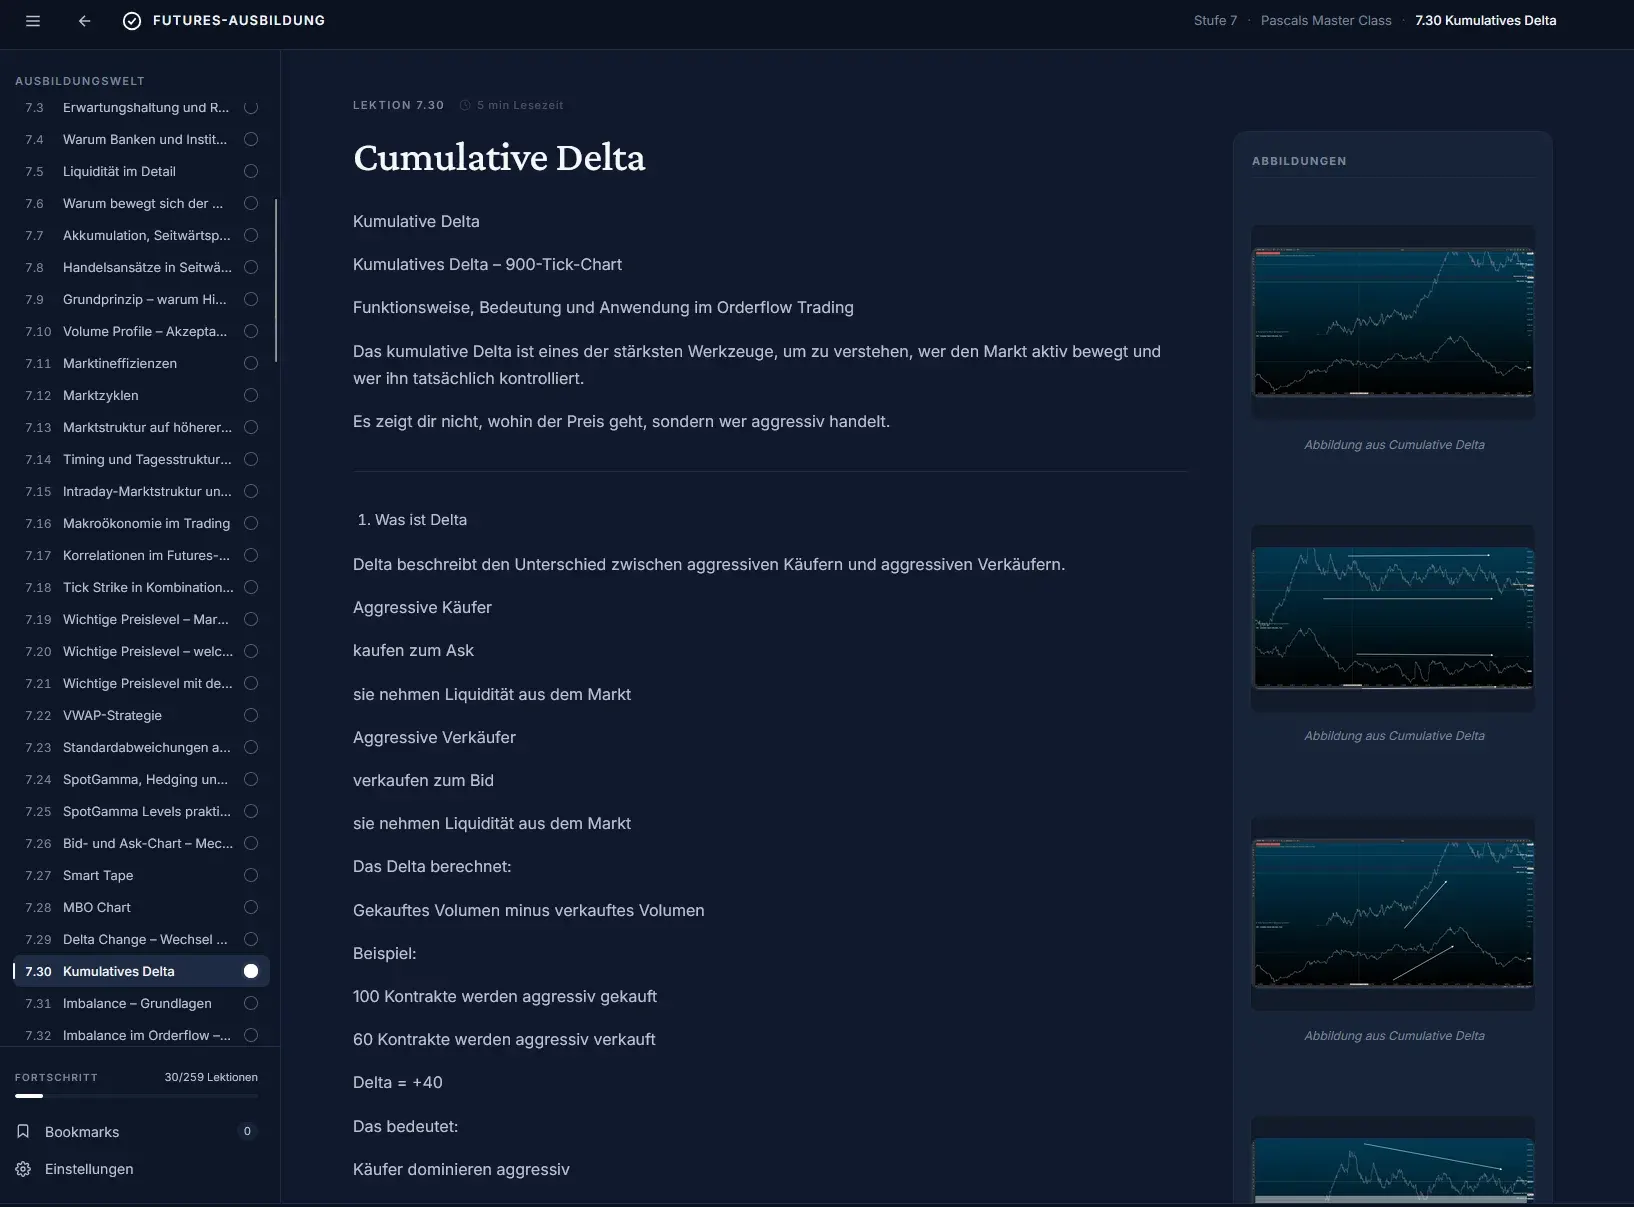Click the 7.30 Kumulatives Delta breadcrumb

(1485, 21)
